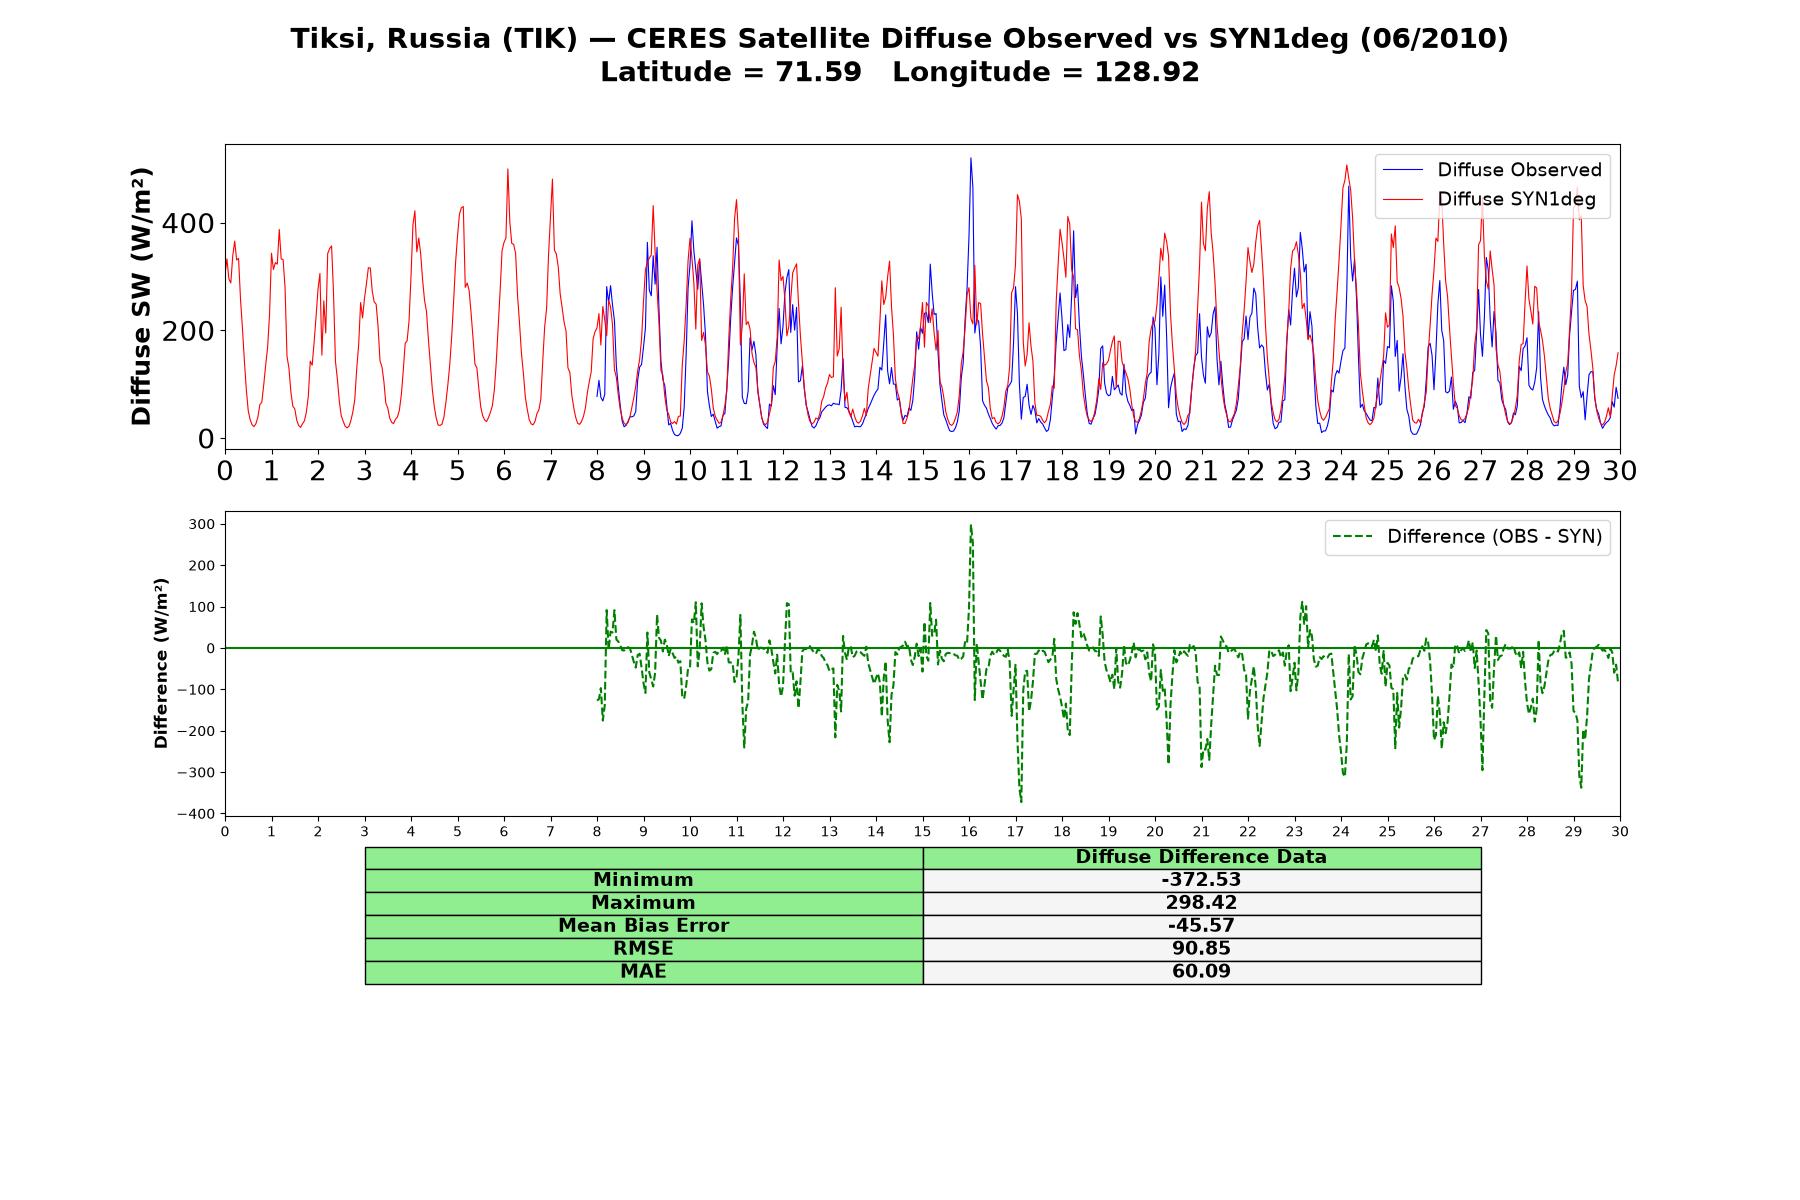Click the Difference (OBS - SYN) legend label
This screenshot has height=1200, width=1800.
tap(1494, 537)
